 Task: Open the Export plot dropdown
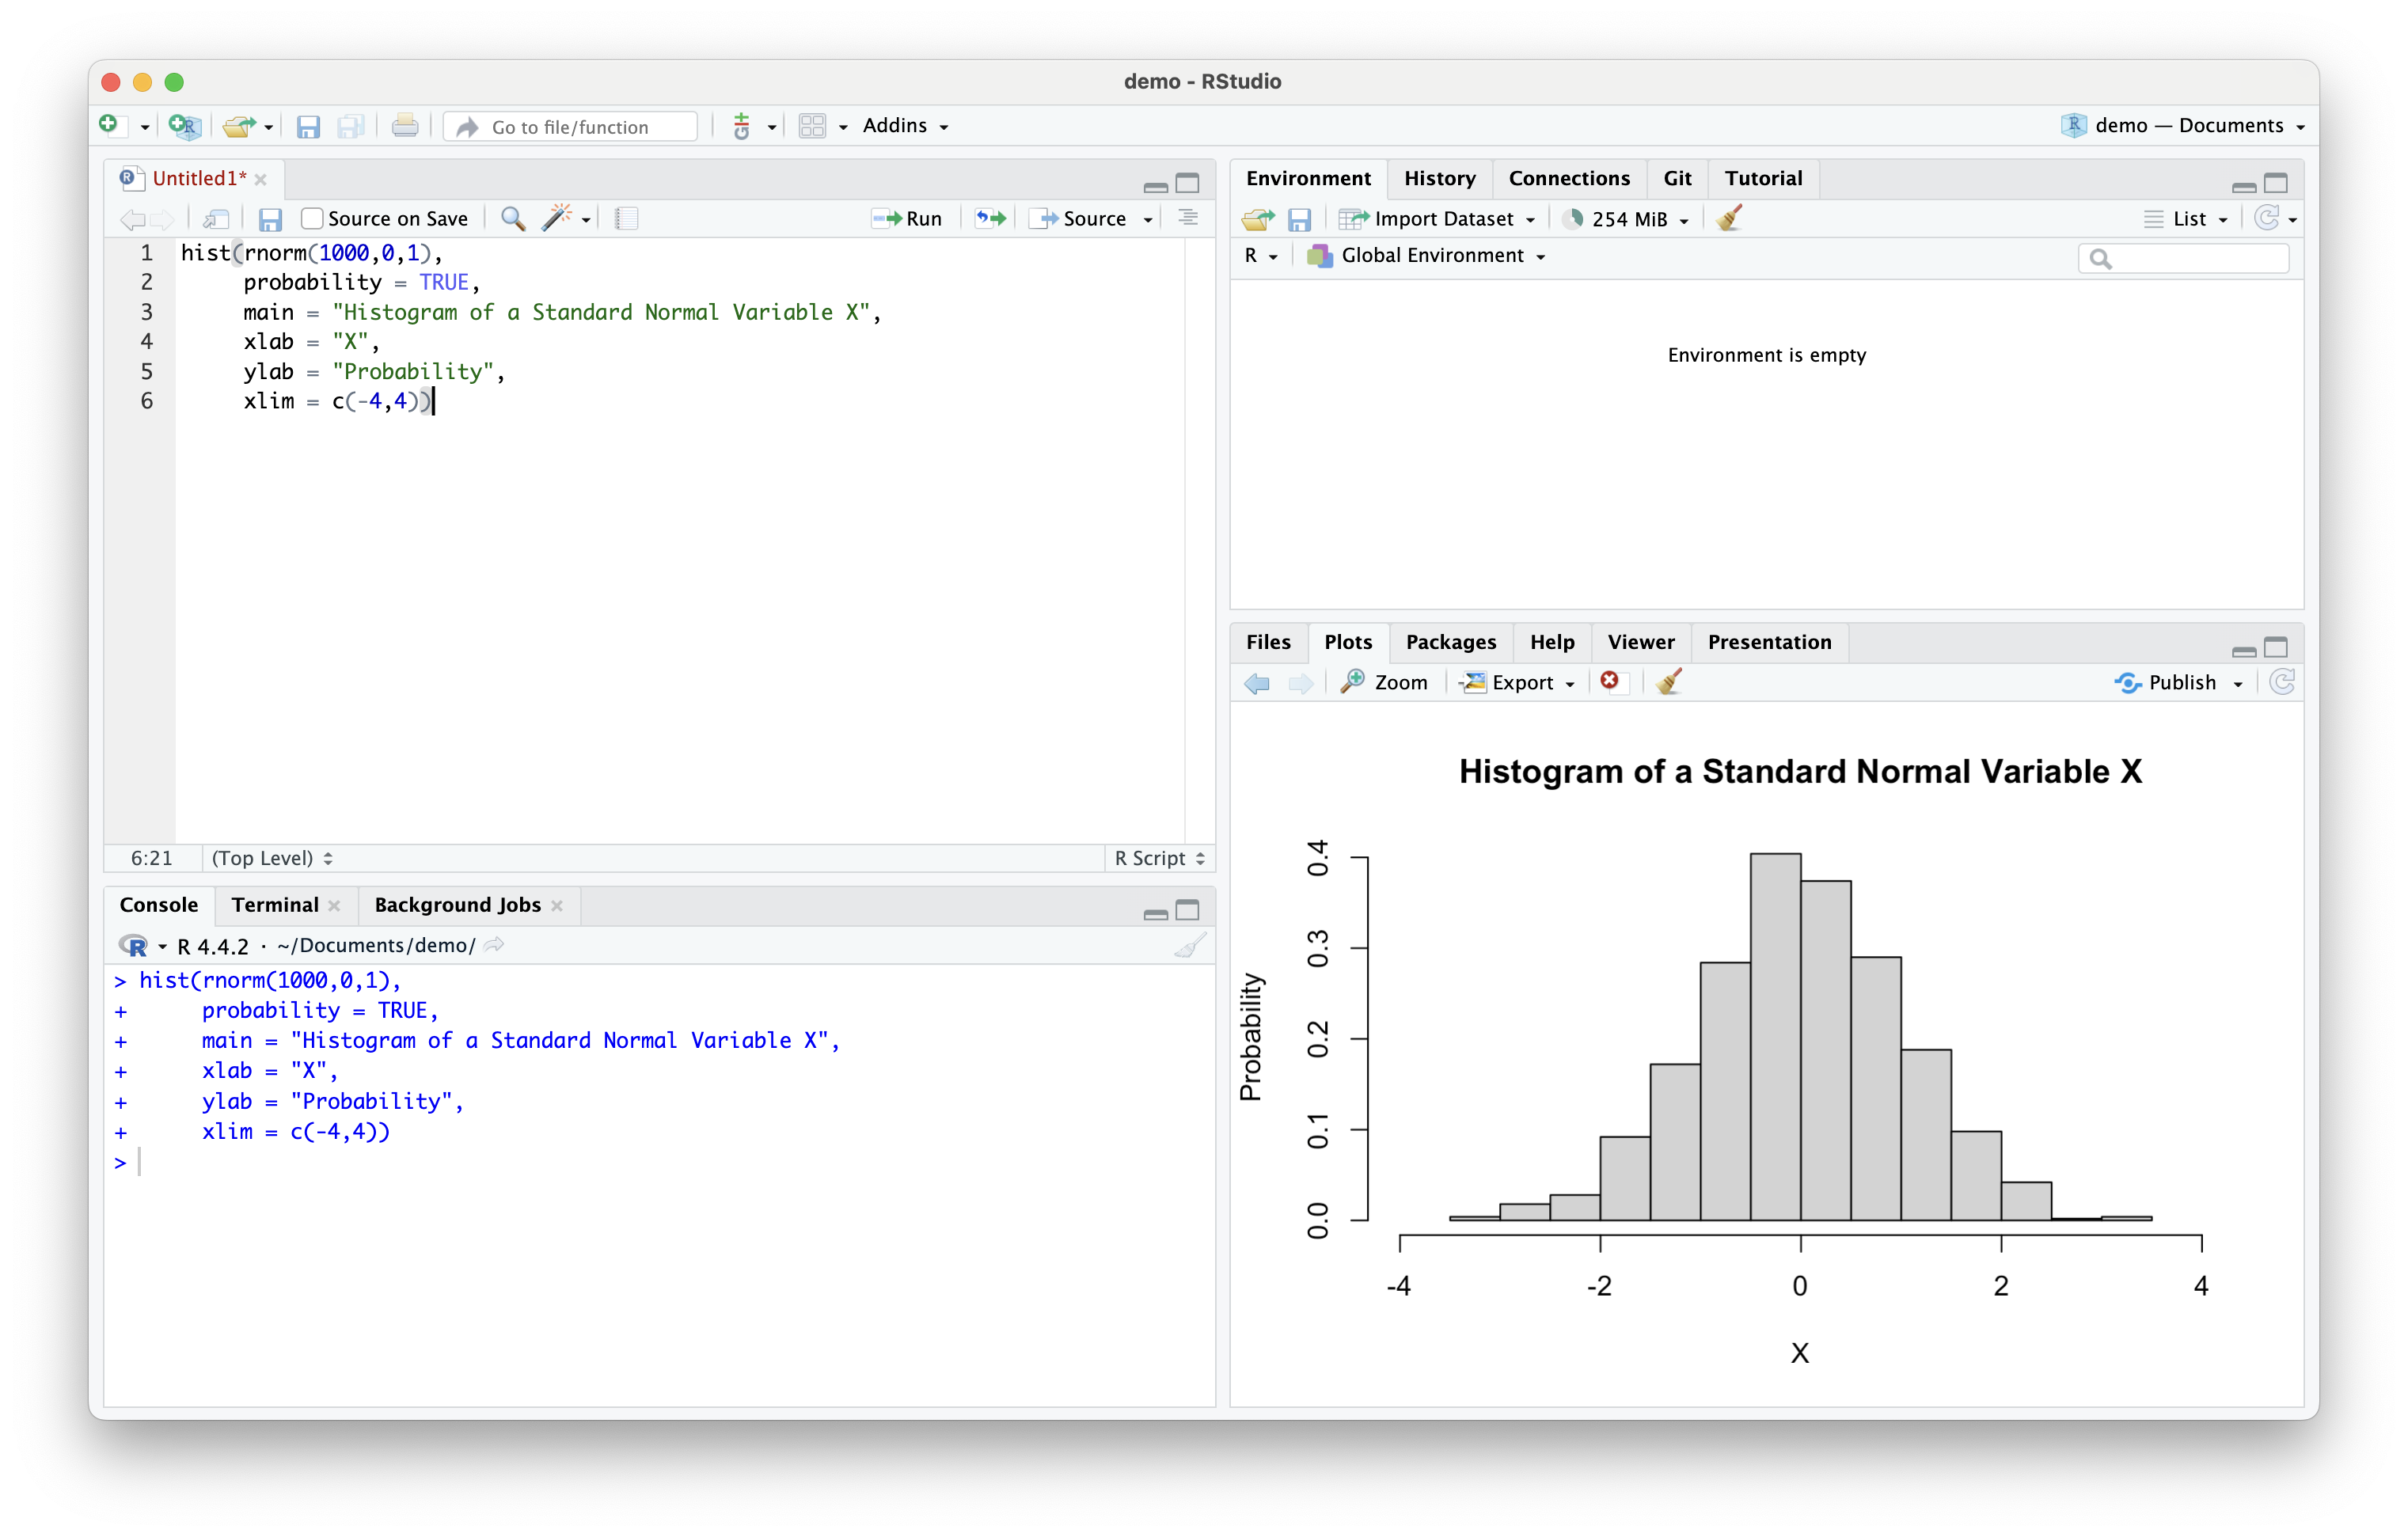(x=1520, y=682)
